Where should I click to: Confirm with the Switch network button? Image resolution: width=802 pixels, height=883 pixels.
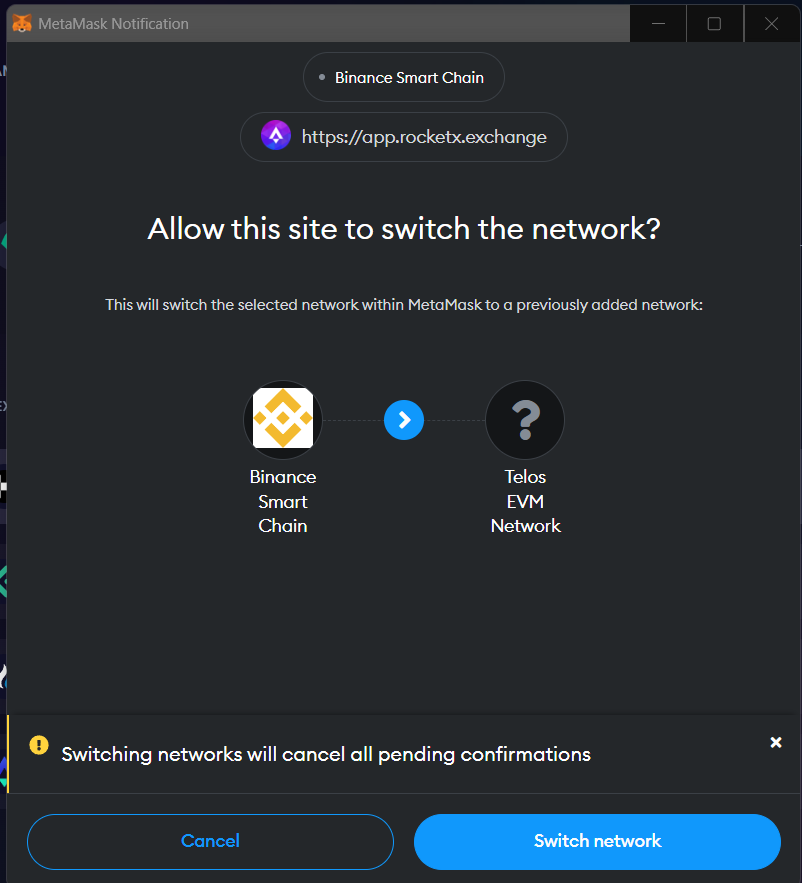597,841
